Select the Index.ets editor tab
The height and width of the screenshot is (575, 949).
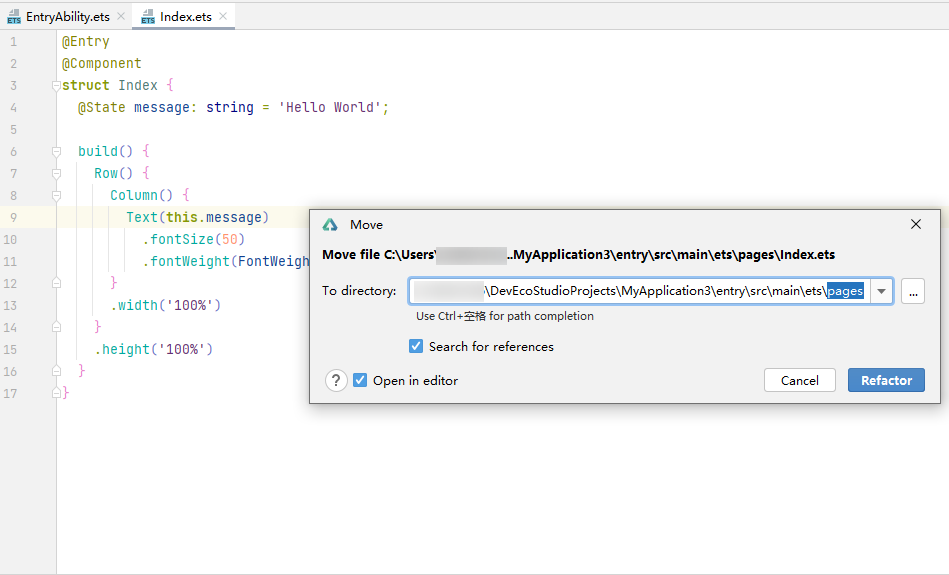185,16
